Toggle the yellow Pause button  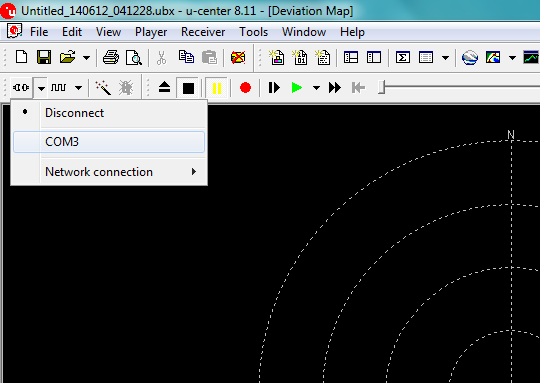[217, 88]
